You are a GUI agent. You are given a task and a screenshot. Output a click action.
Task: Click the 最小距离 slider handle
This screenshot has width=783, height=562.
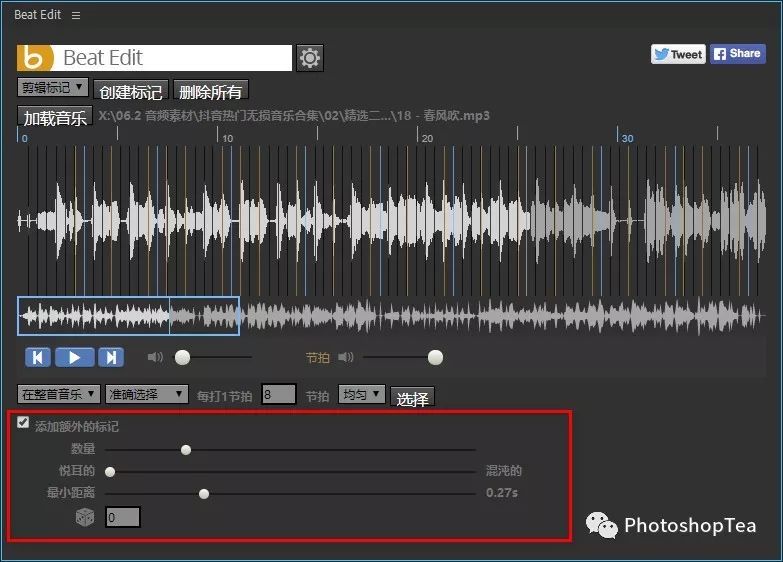(204, 494)
